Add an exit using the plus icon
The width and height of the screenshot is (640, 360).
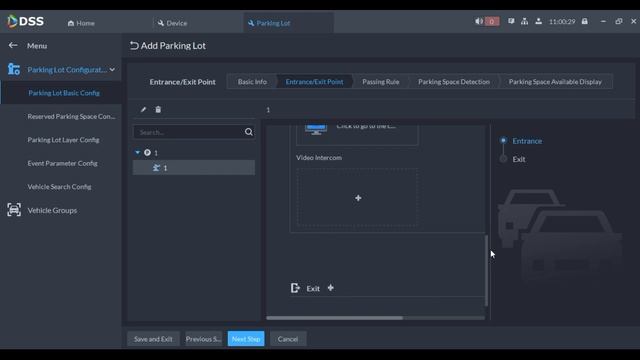pos(331,288)
